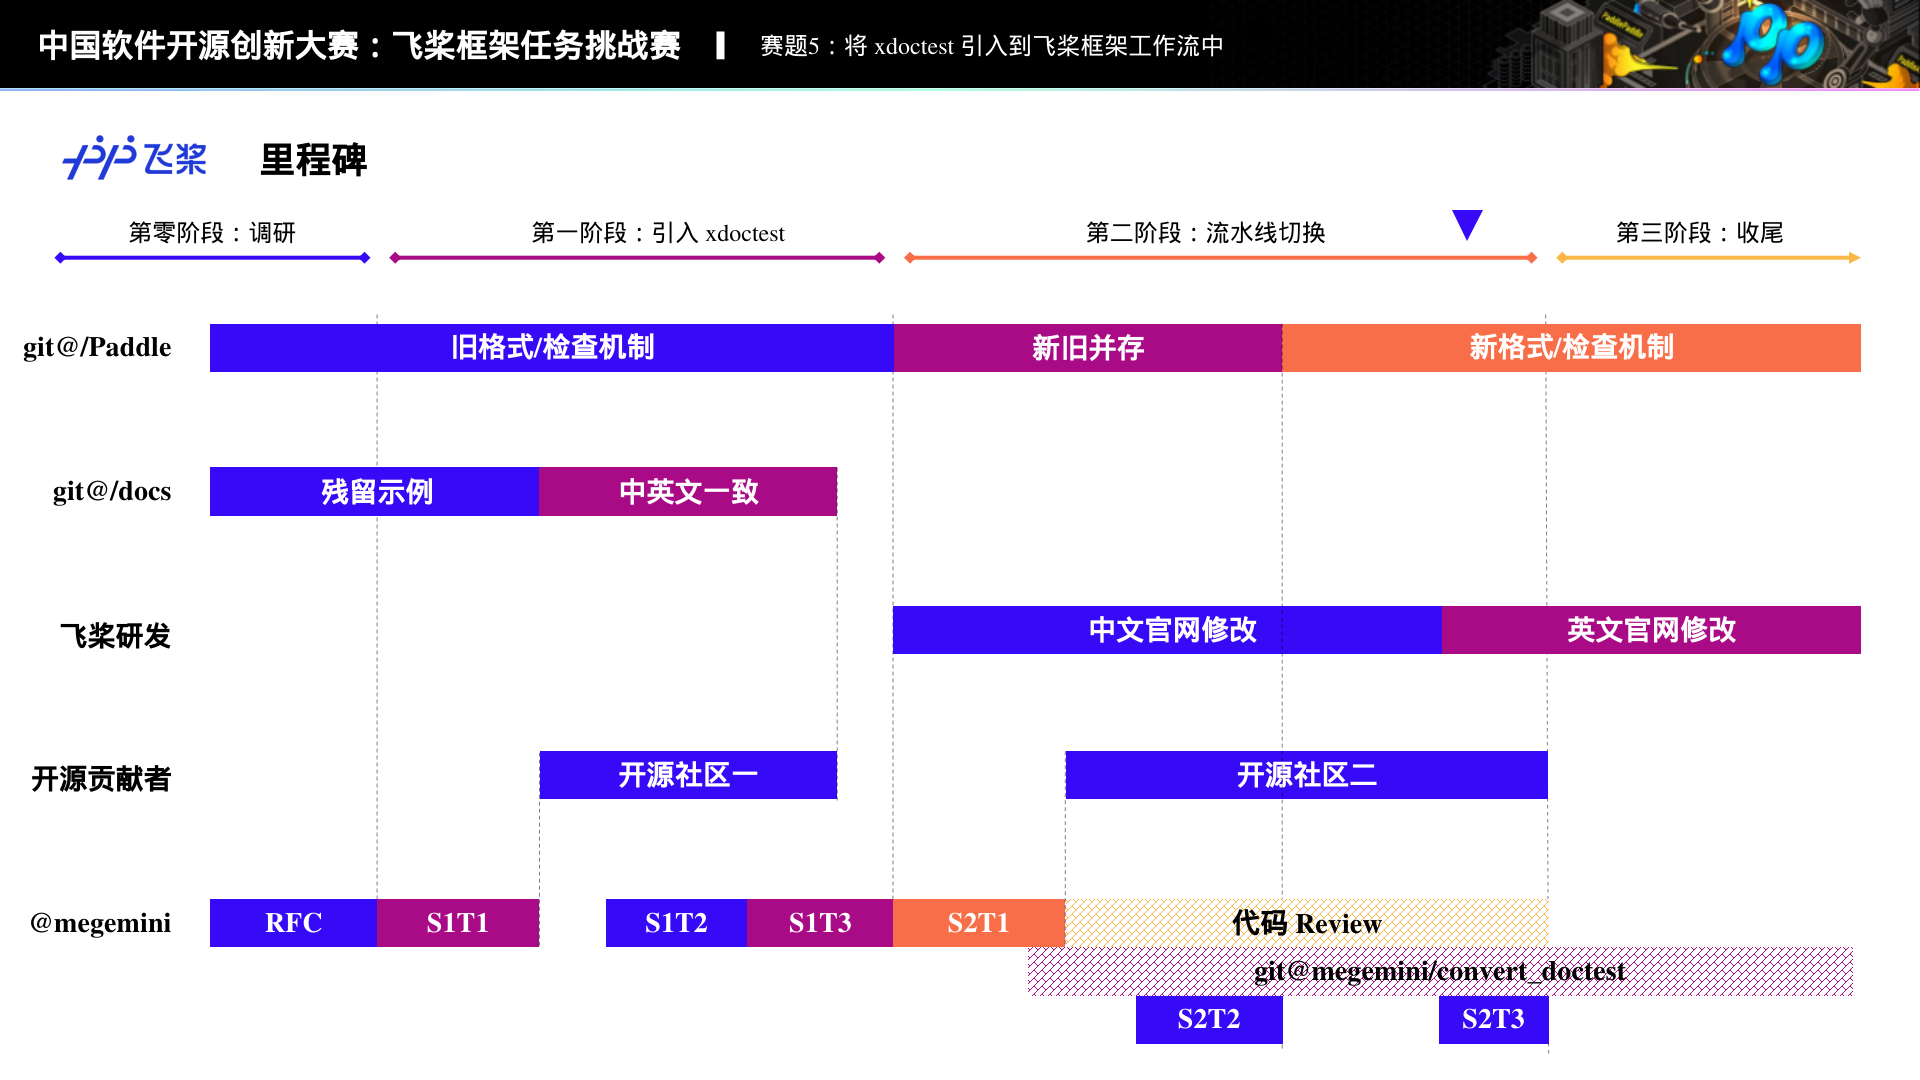This screenshot has height=1080, width=1920.
Task: Click the 英文官网修改 bar
Action: [1651, 630]
